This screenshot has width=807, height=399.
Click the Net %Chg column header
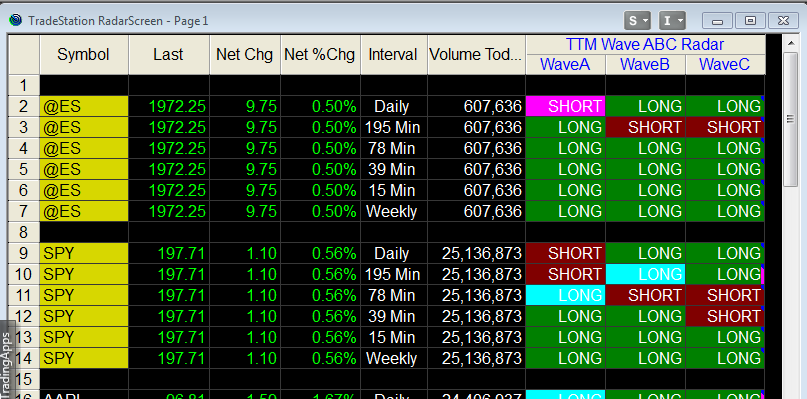click(x=320, y=55)
